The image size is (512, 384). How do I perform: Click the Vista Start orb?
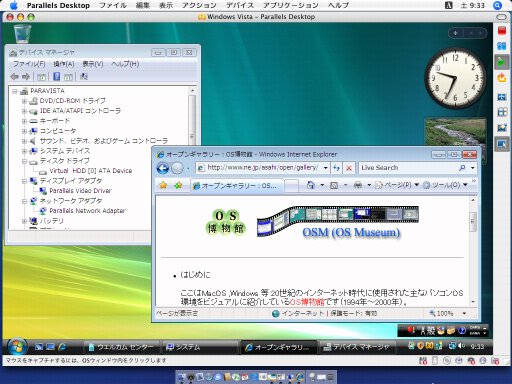pyautogui.click(x=17, y=346)
